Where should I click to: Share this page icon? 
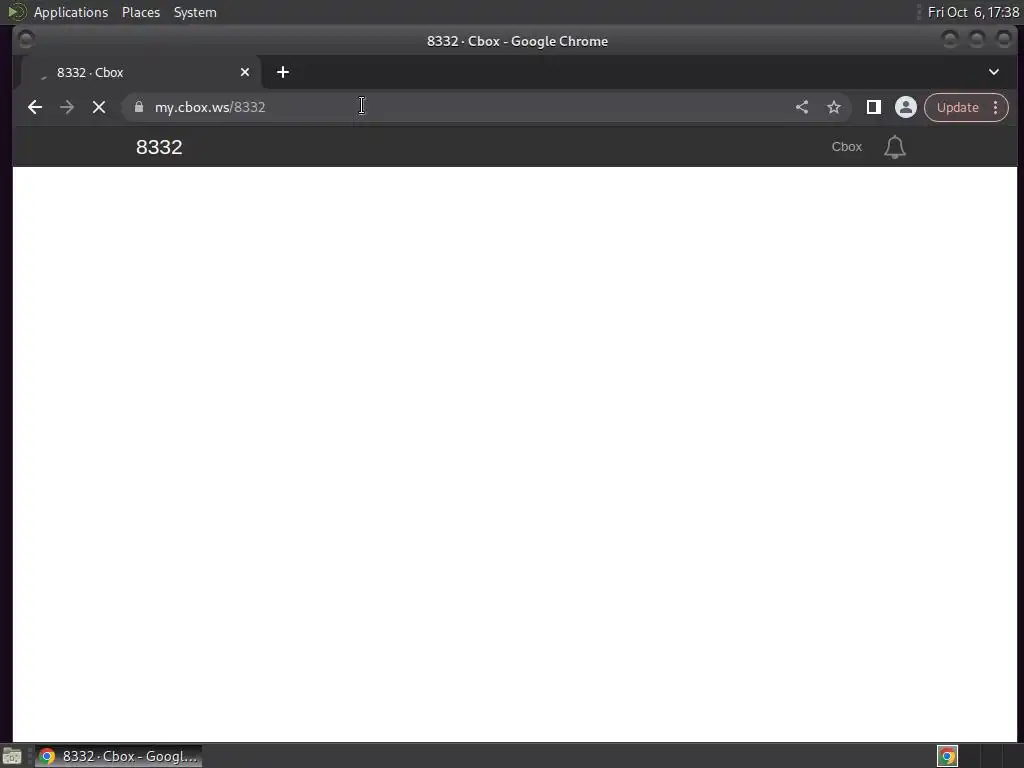coord(802,107)
